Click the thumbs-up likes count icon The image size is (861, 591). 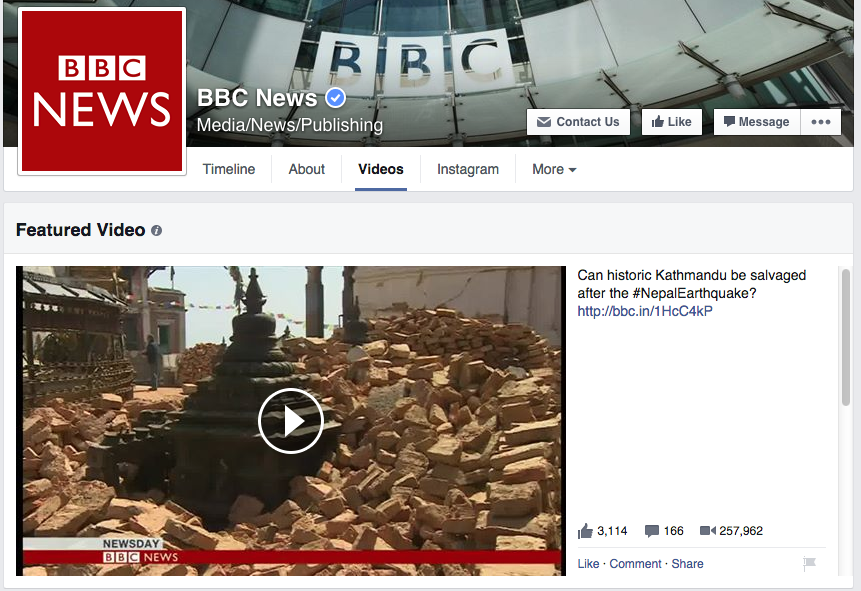pos(585,531)
